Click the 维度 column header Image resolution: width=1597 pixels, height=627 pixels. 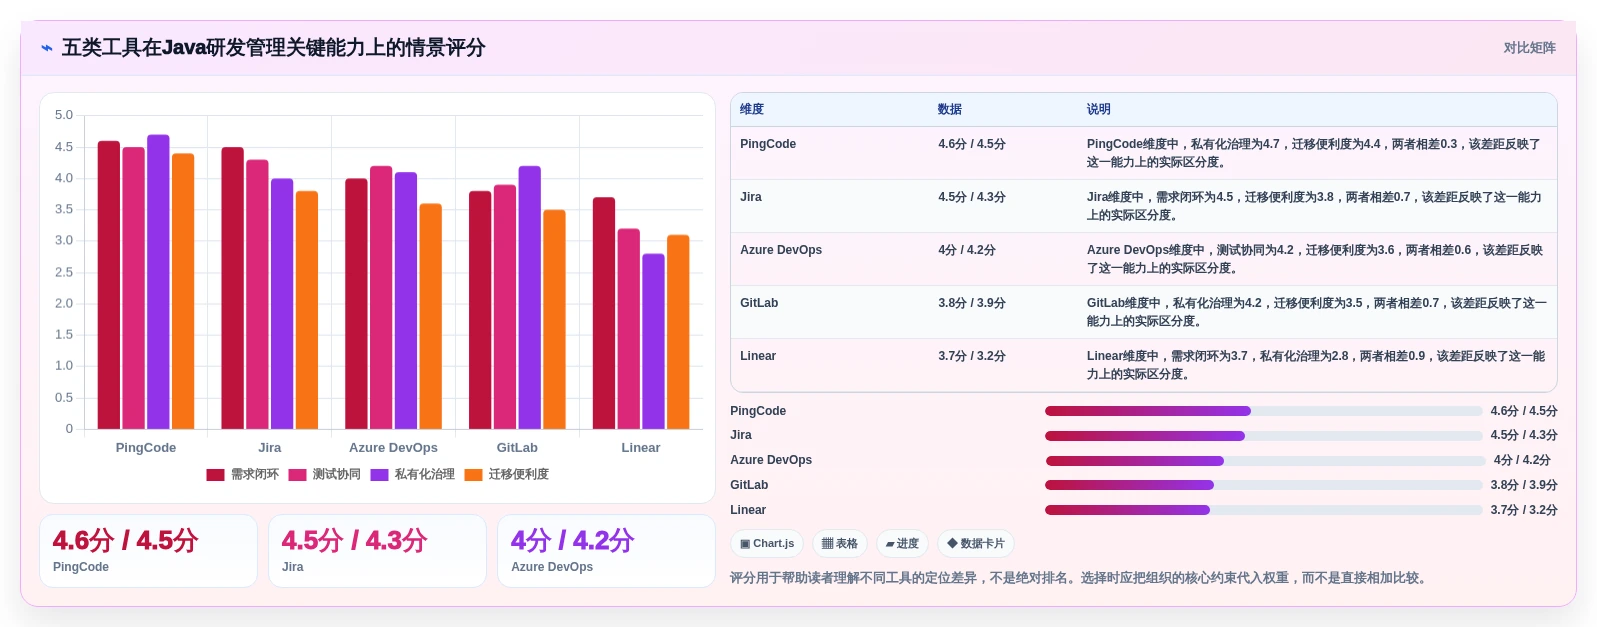click(x=752, y=109)
